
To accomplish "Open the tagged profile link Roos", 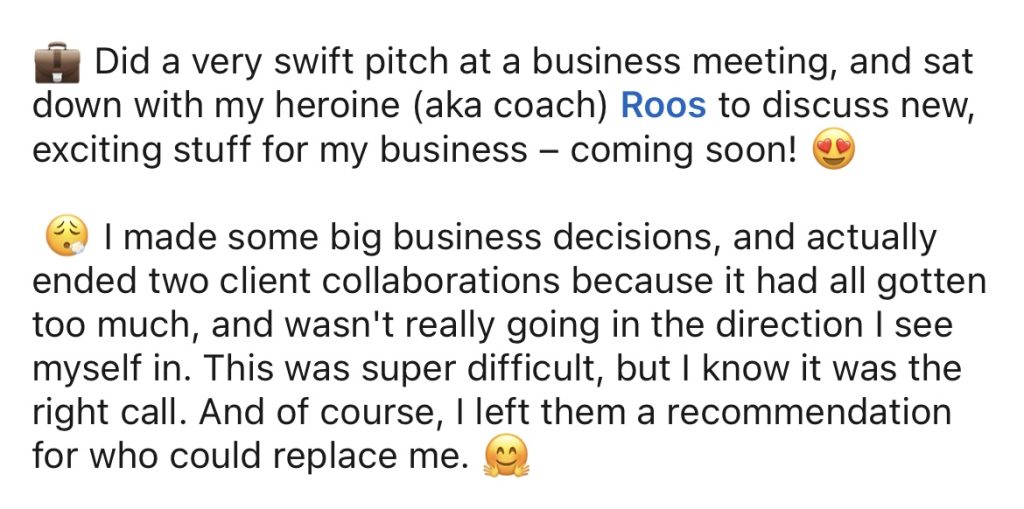I will tap(663, 107).
